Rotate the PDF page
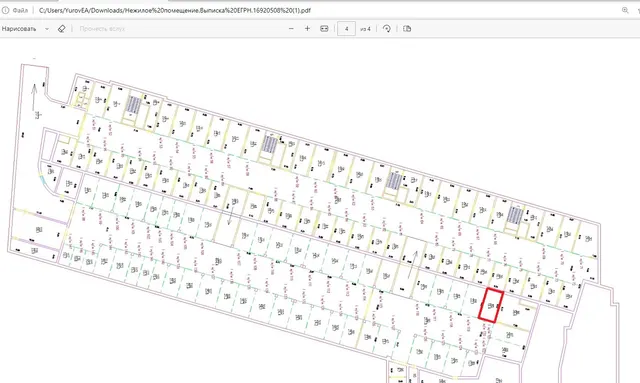The image size is (640, 383). point(387,29)
